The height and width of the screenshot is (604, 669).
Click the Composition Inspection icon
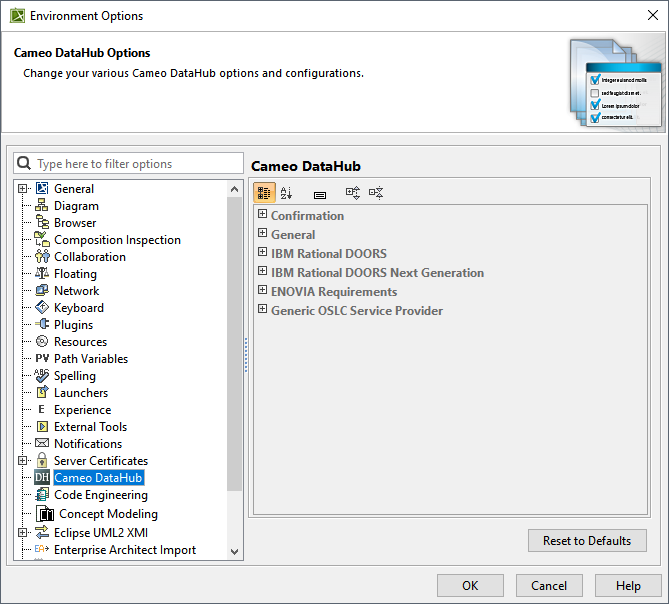pos(42,239)
